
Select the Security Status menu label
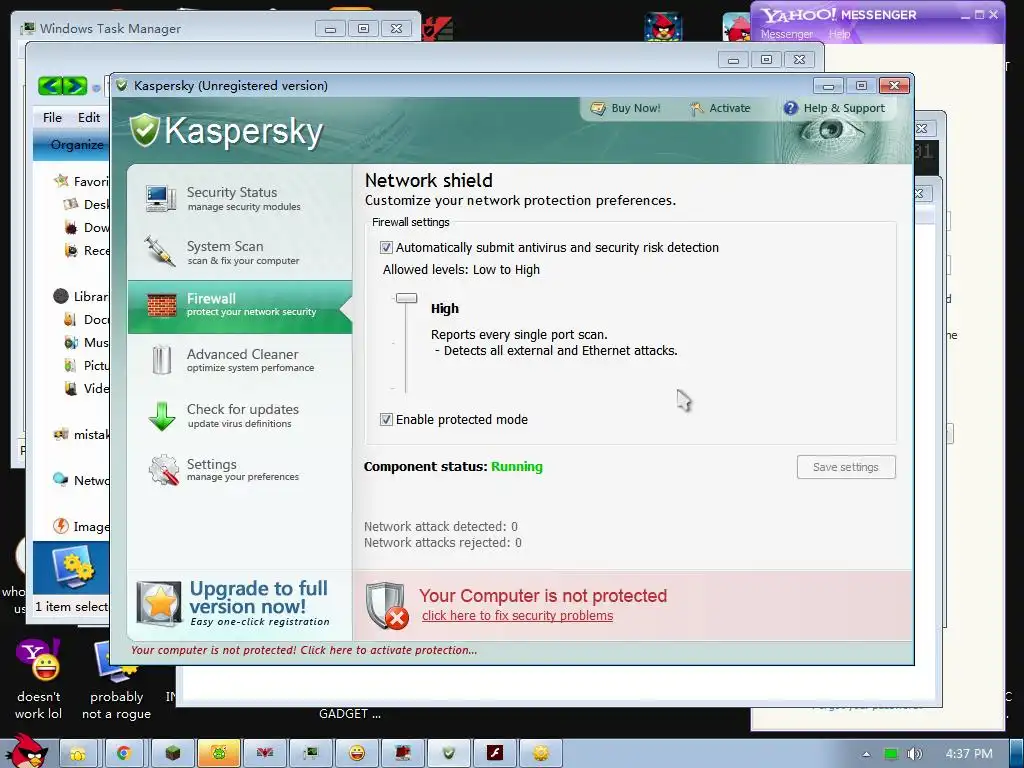[x=232, y=192]
